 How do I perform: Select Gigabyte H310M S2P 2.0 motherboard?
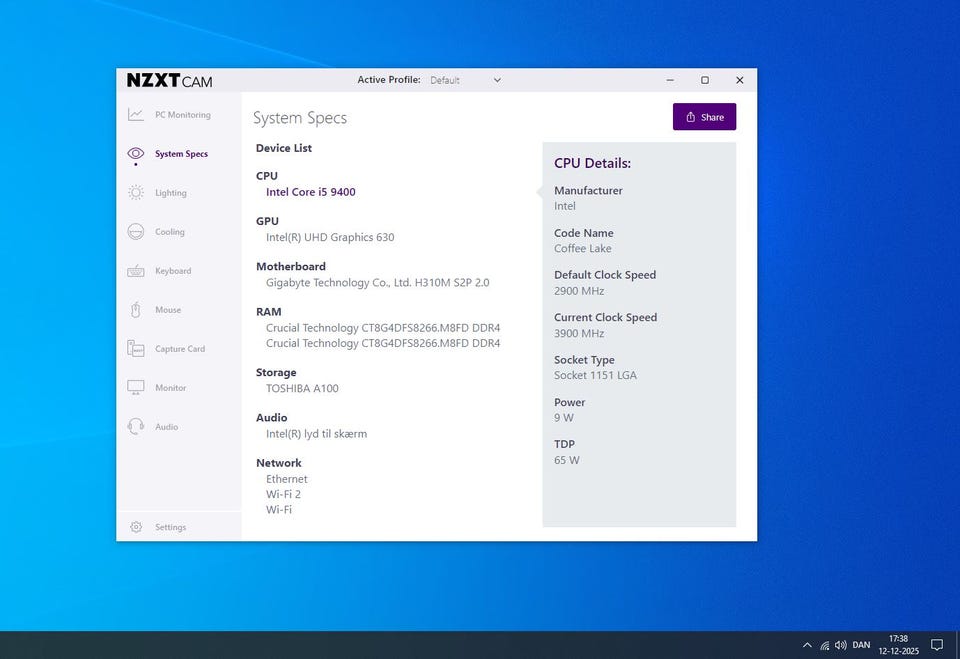point(378,282)
